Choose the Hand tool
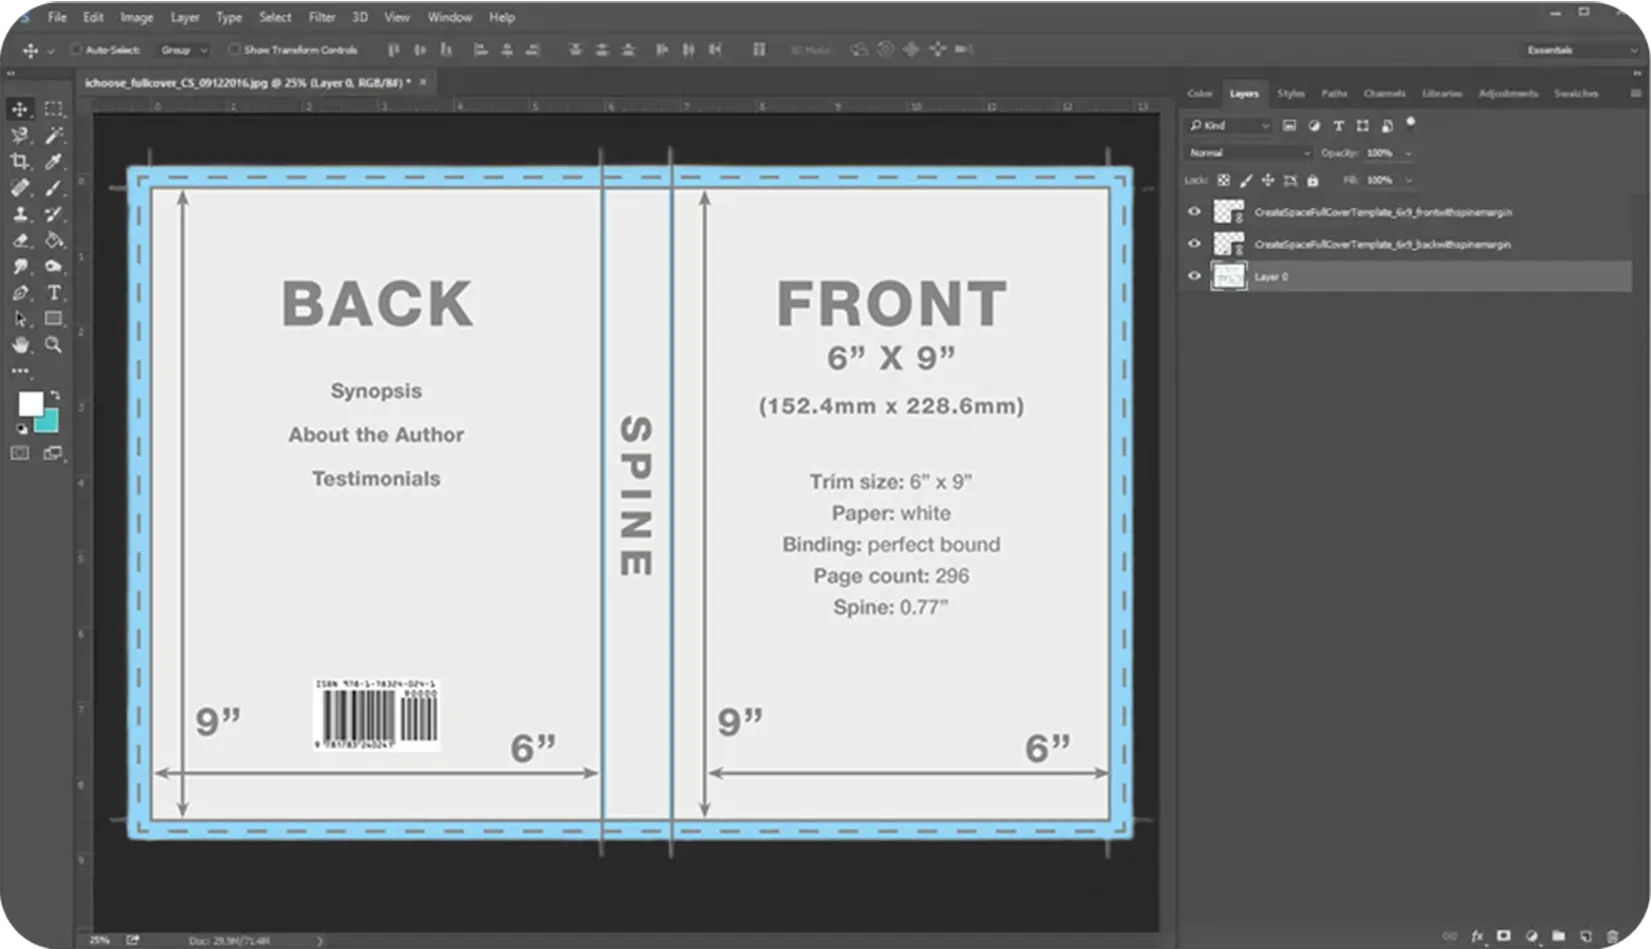Image resolution: width=1651 pixels, height=949 pixels. [x=19, y=345]
